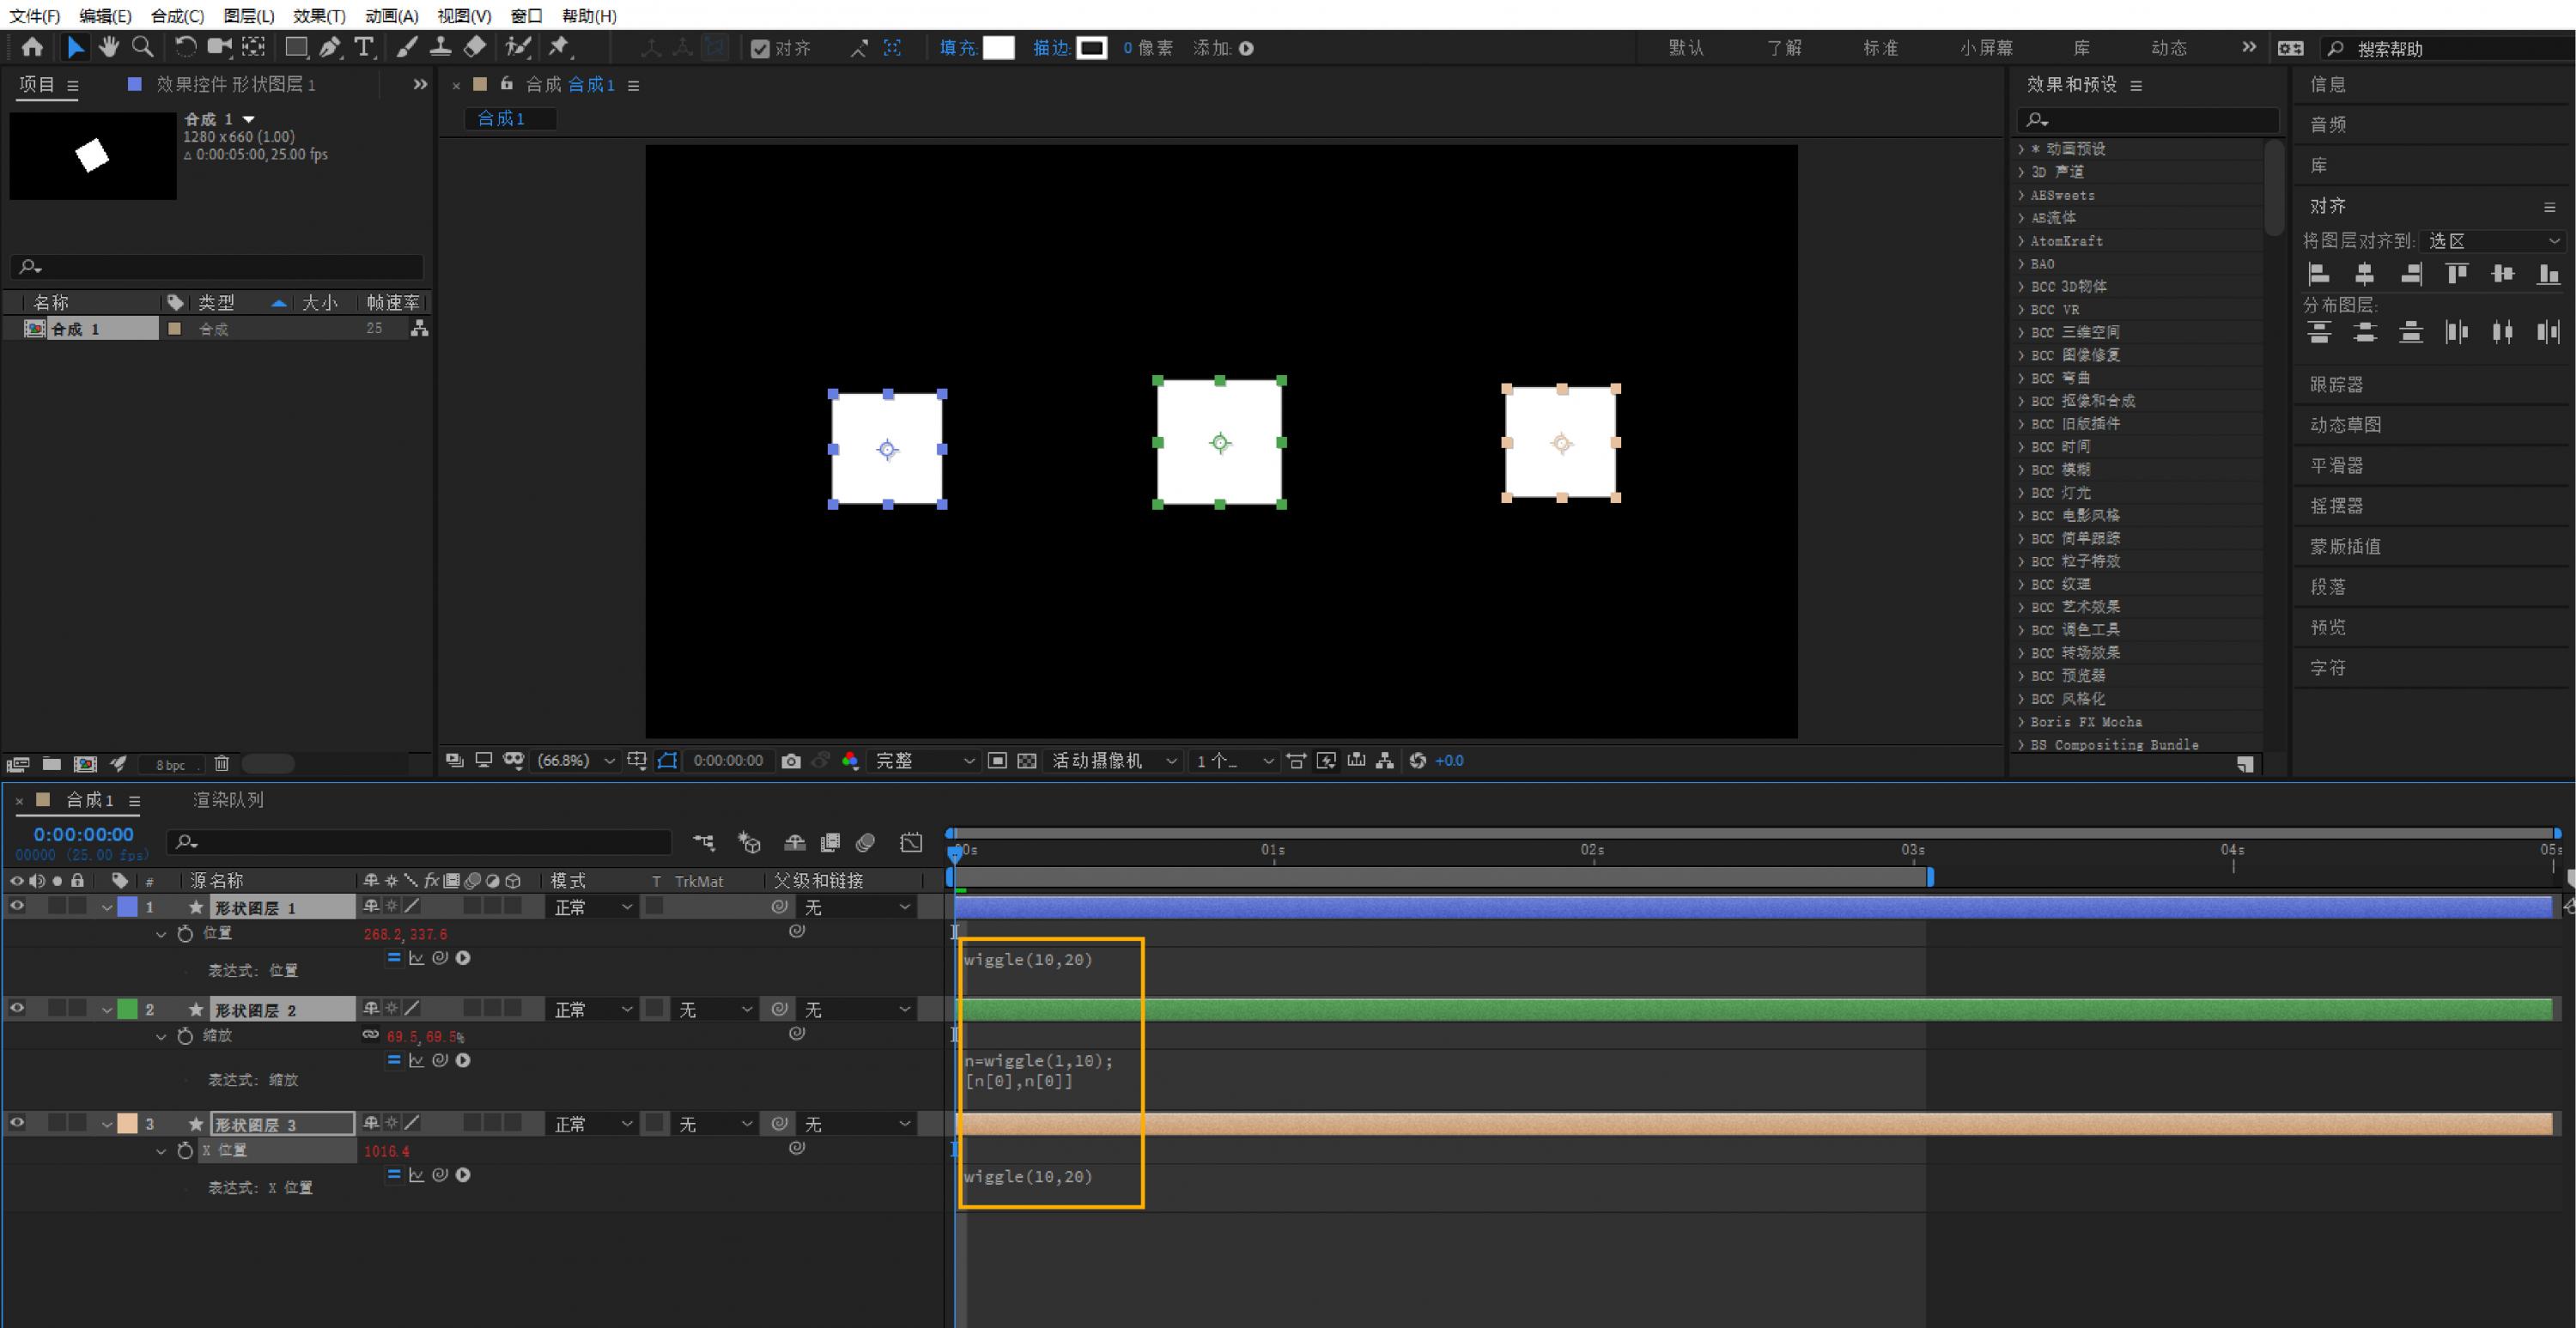Select the Puppet Pin tool
2576x1328 pixels.
point(559,47)
